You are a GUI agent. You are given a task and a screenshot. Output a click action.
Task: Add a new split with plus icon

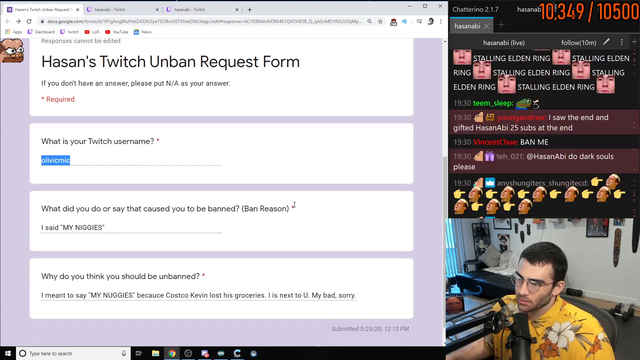pos(634,42)
